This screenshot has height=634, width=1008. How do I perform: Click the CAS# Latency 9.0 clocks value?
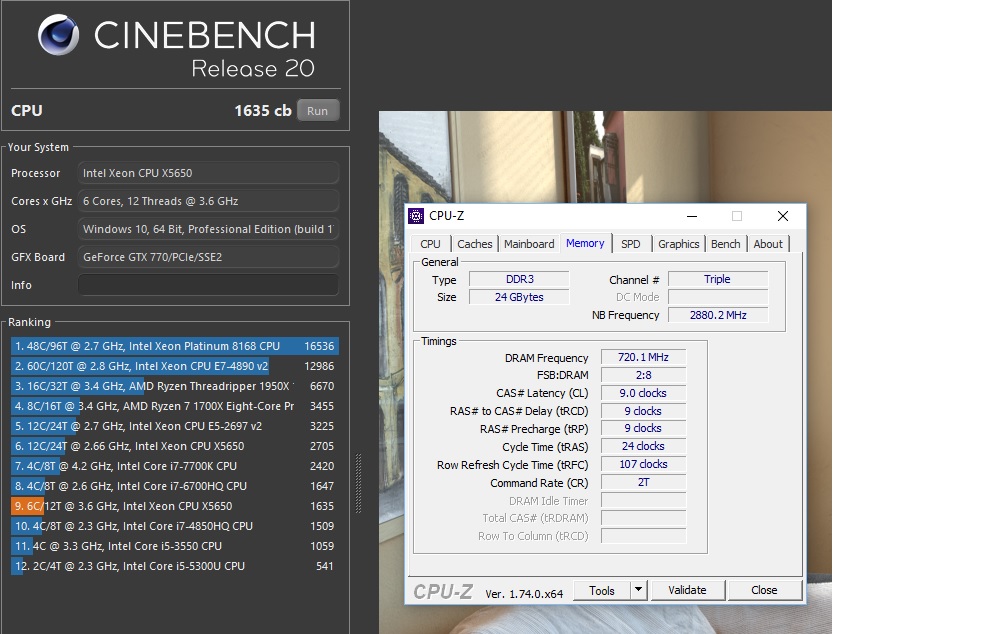(x=644, y=393)
